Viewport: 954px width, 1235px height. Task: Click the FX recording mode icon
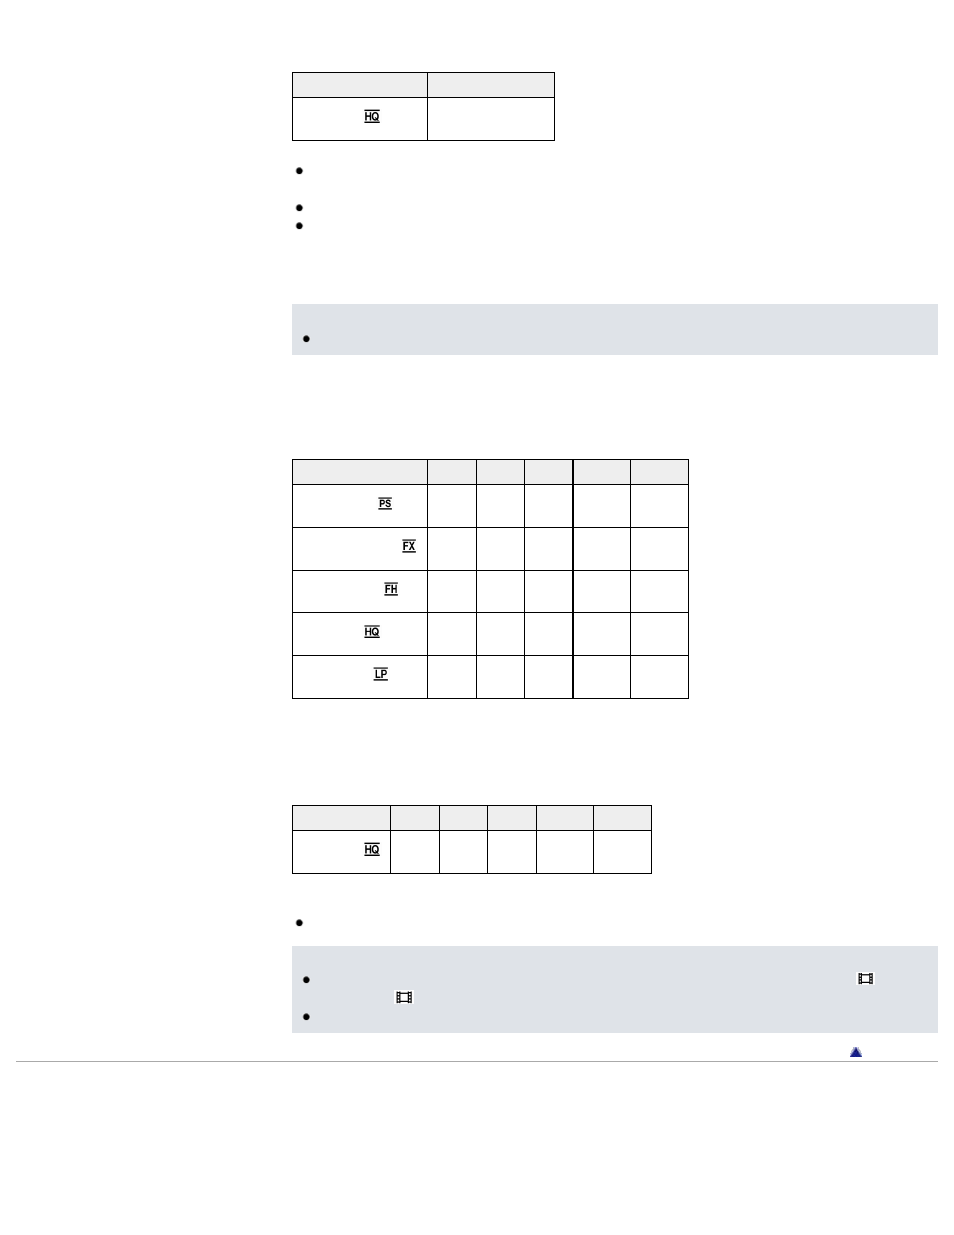point(408,546)
